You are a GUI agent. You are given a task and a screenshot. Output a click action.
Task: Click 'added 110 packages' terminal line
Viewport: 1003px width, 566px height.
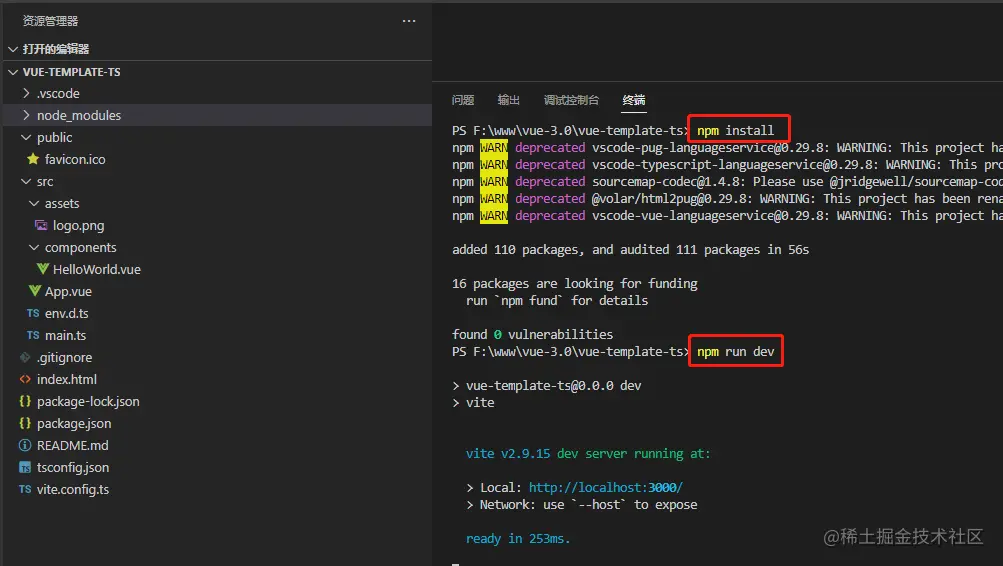click(x=630, y=249)
